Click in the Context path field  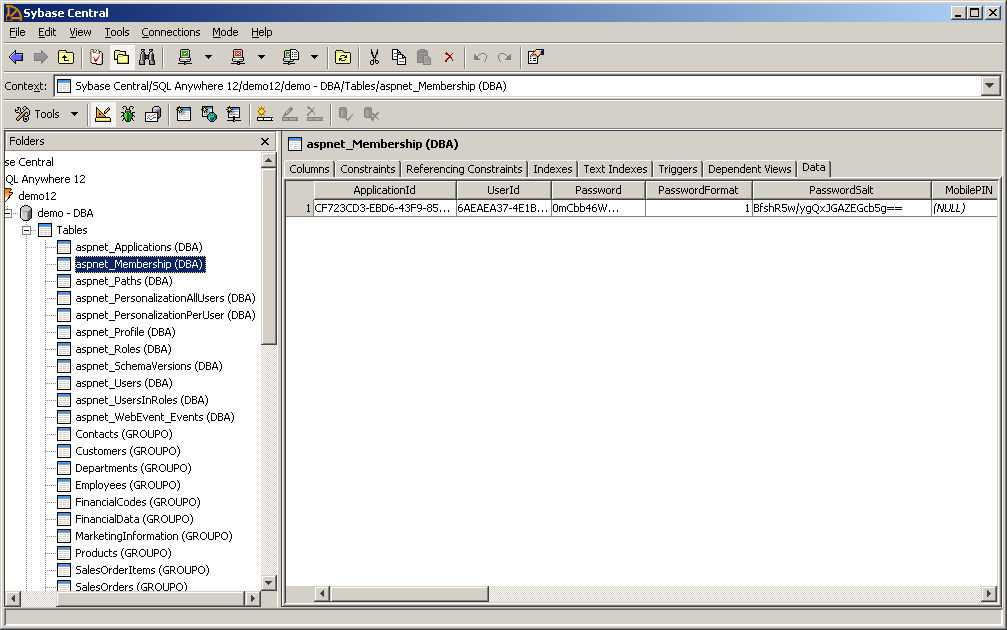click(518, 86)
